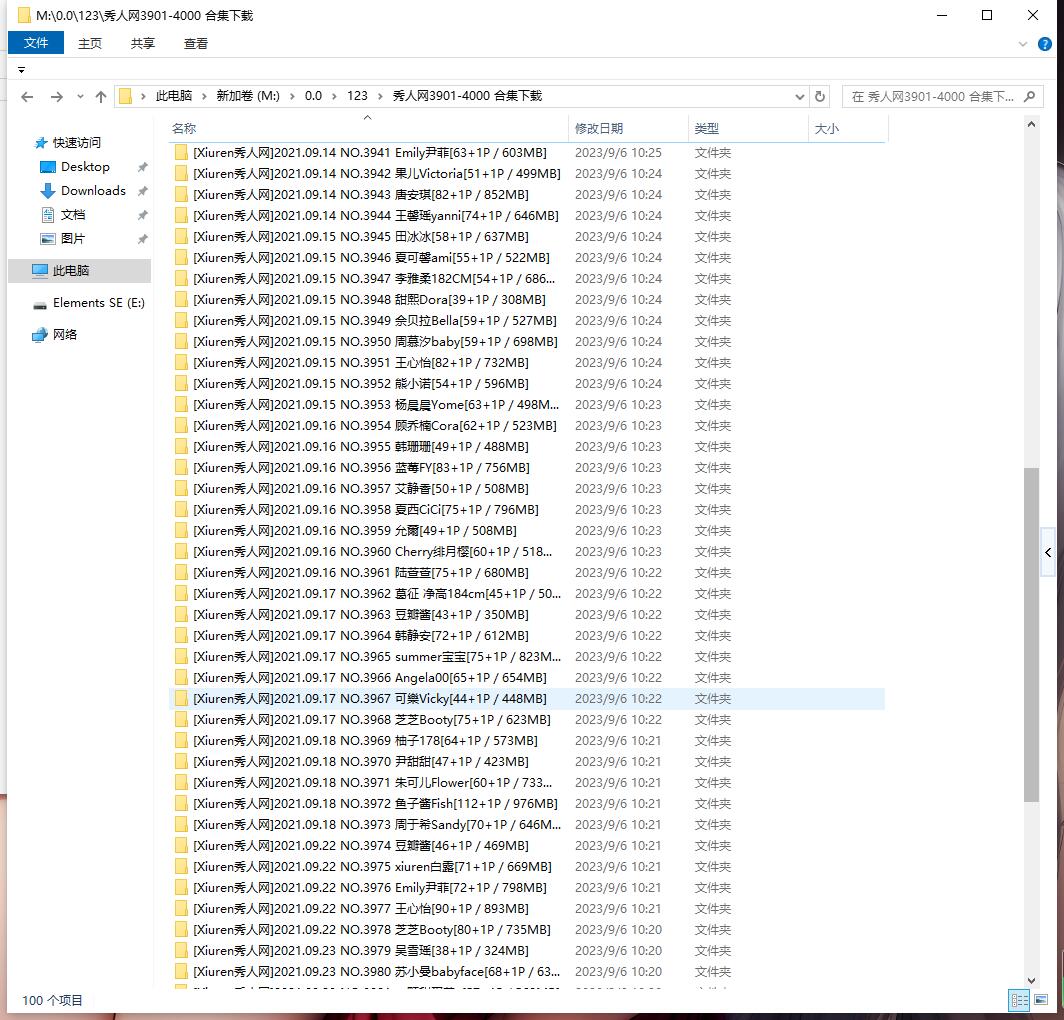Viewport: 1064px width, 1020px height.
Task: Open Downloads in Quick access
Action: [x=93, y=191]
